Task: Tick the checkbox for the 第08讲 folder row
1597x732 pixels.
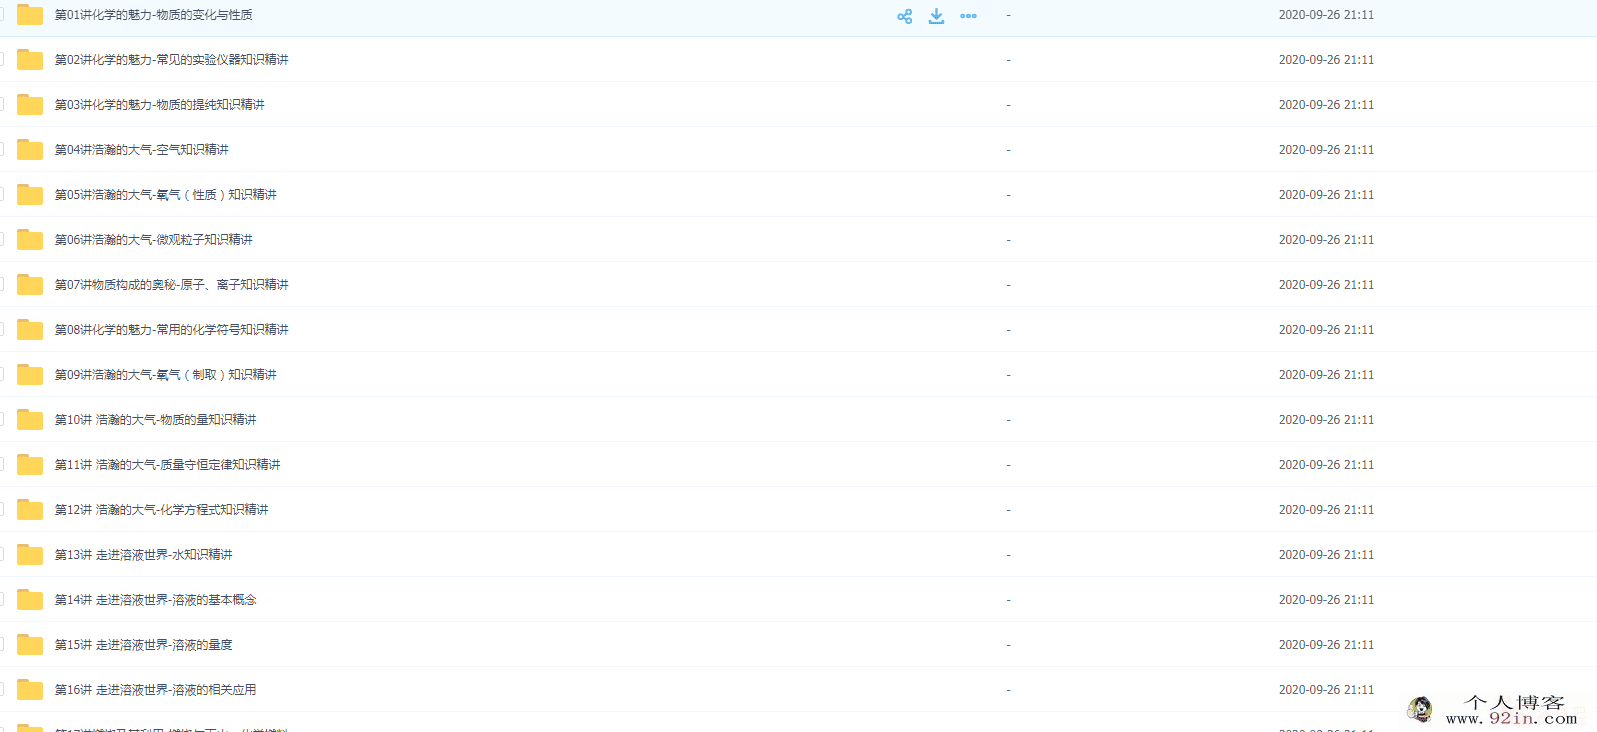Action: coord(2,329)
